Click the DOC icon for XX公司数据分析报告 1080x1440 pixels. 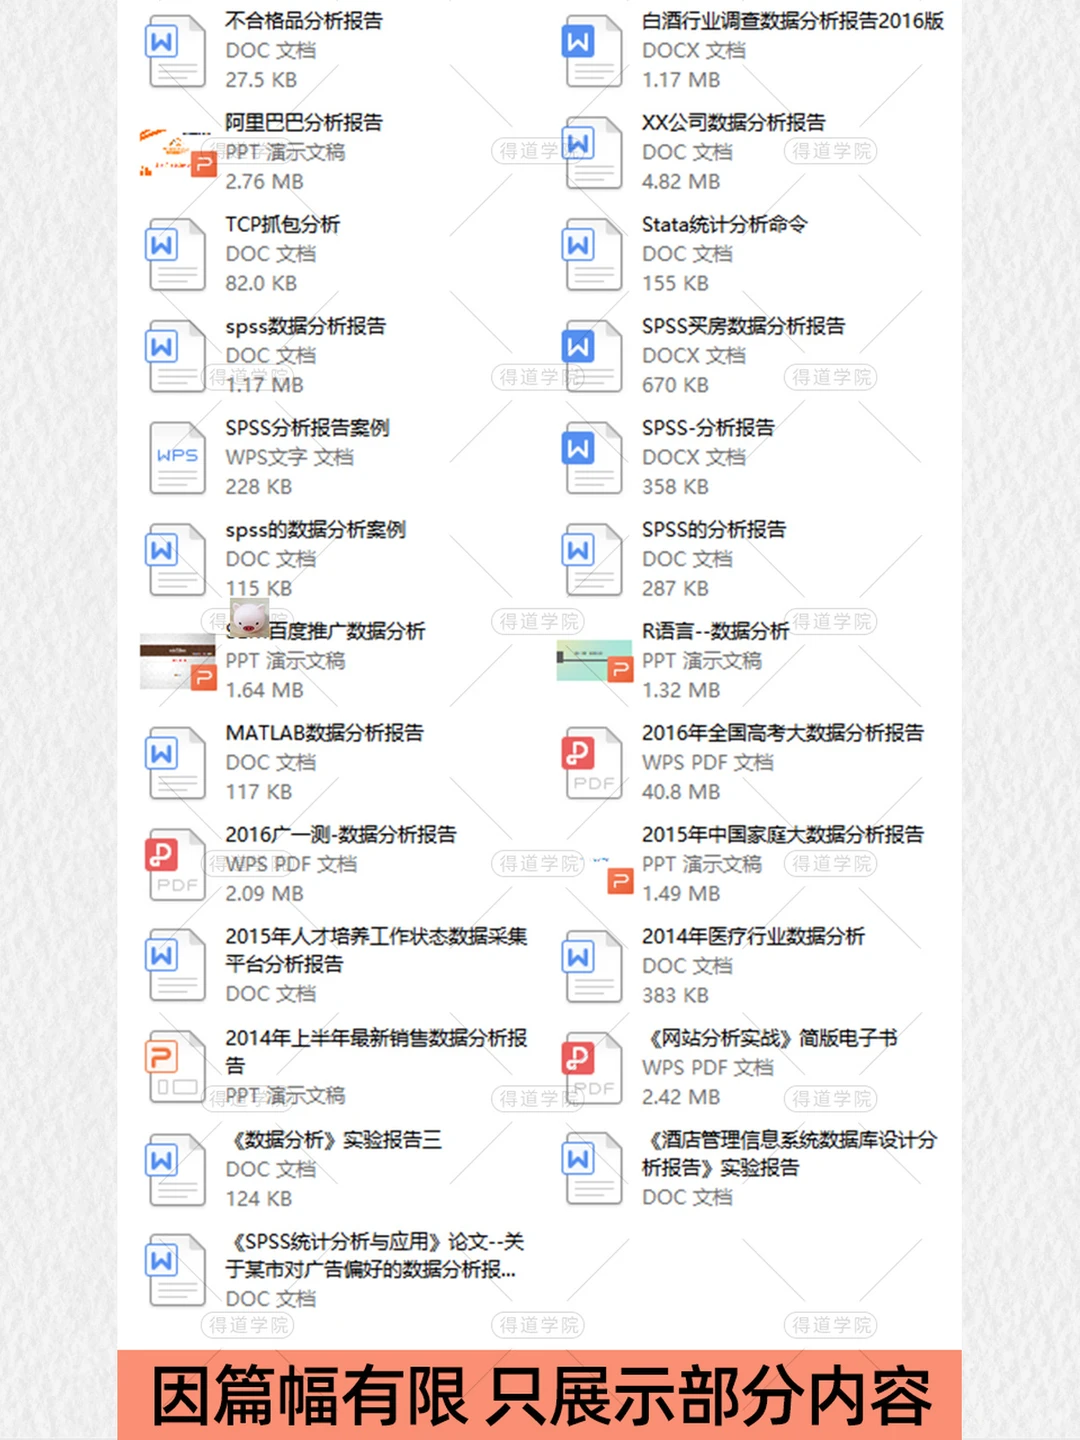tap(591, 152)
